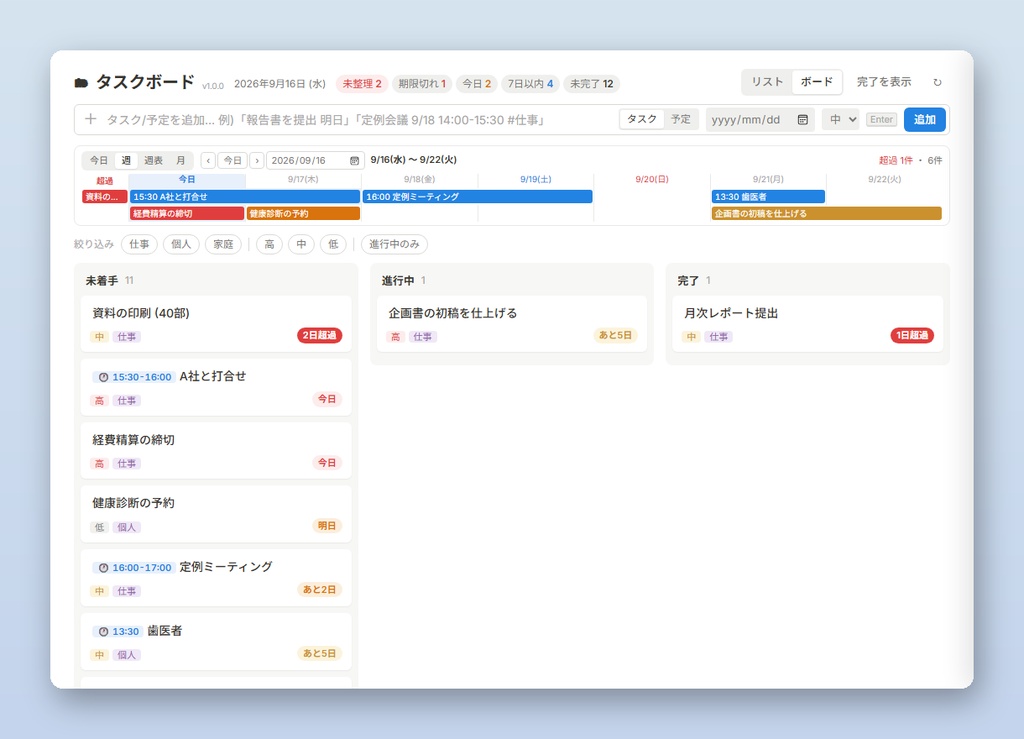
Task: Toggle 家庭 filter chip
Action: coord(223,244)
